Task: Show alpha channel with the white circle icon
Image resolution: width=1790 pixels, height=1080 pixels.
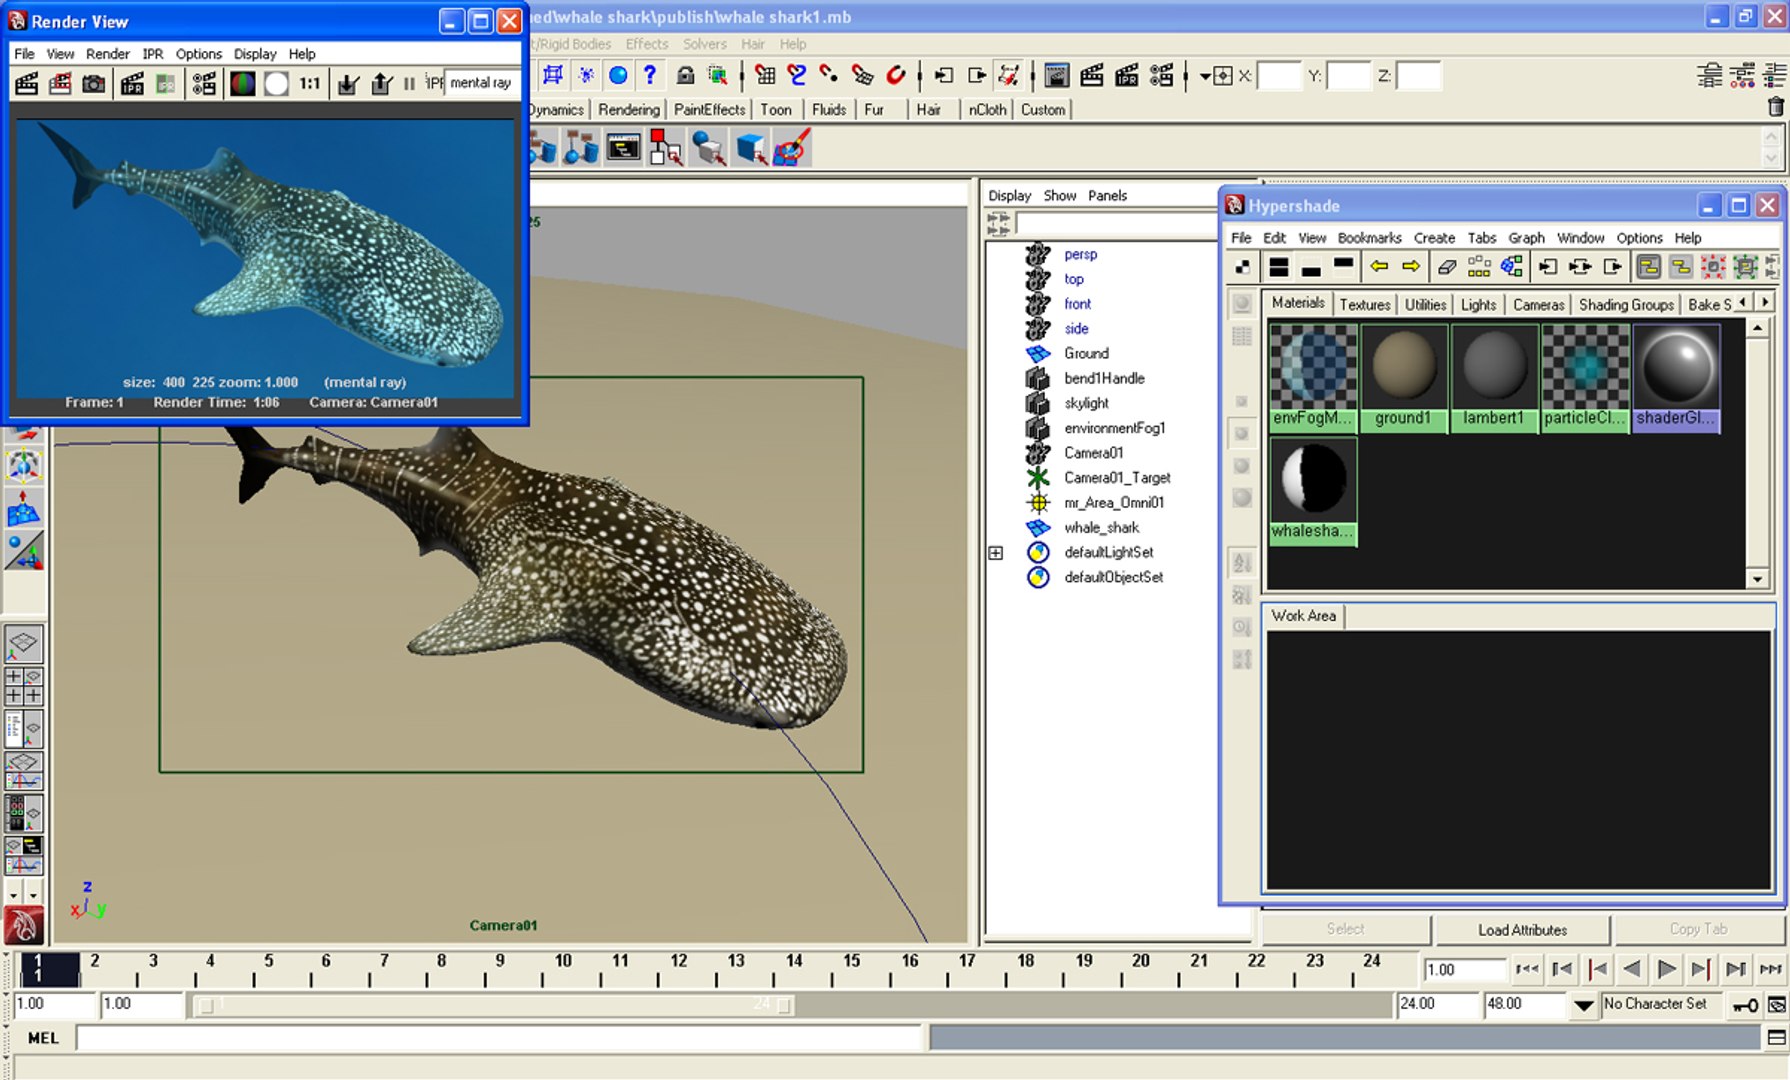Action: 276,84
